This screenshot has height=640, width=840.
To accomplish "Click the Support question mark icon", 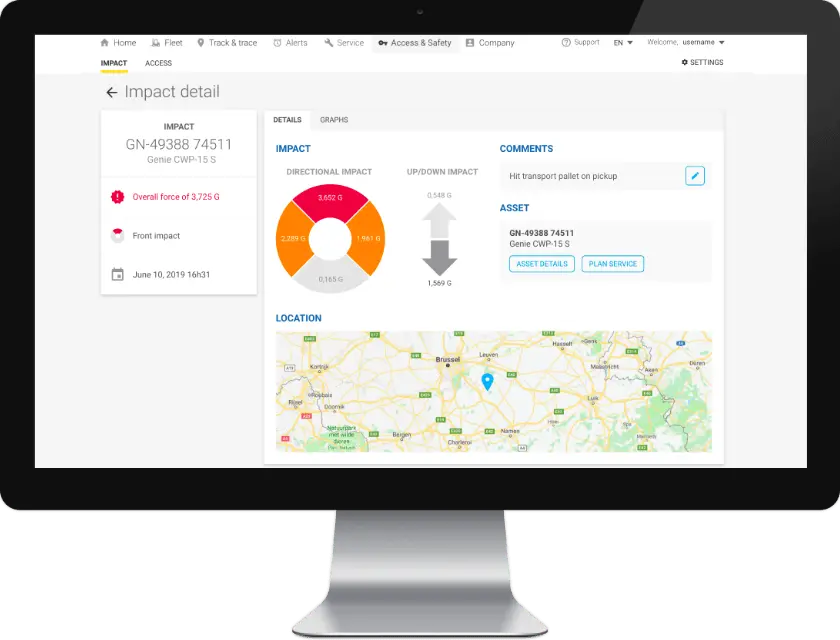I will [x=566, y=42].
